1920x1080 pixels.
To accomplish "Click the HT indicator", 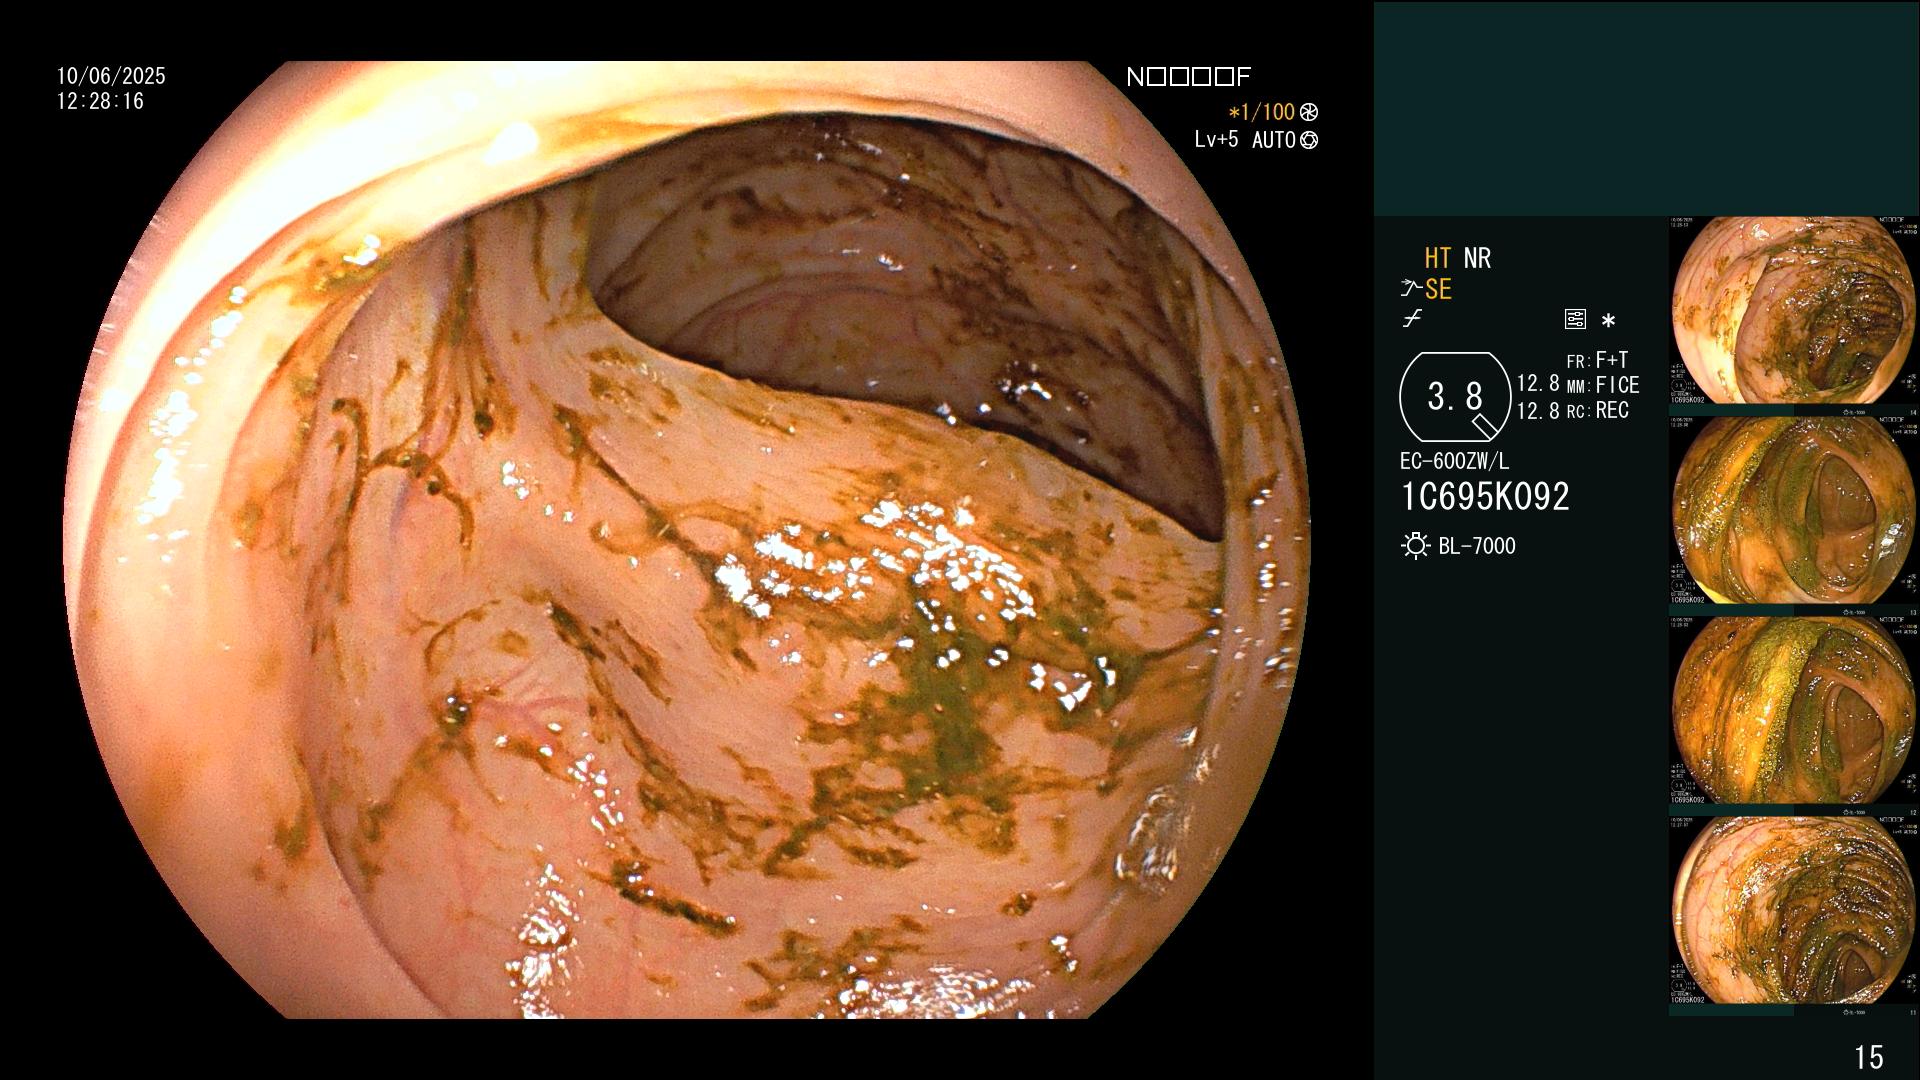I will click(1438, 258).
